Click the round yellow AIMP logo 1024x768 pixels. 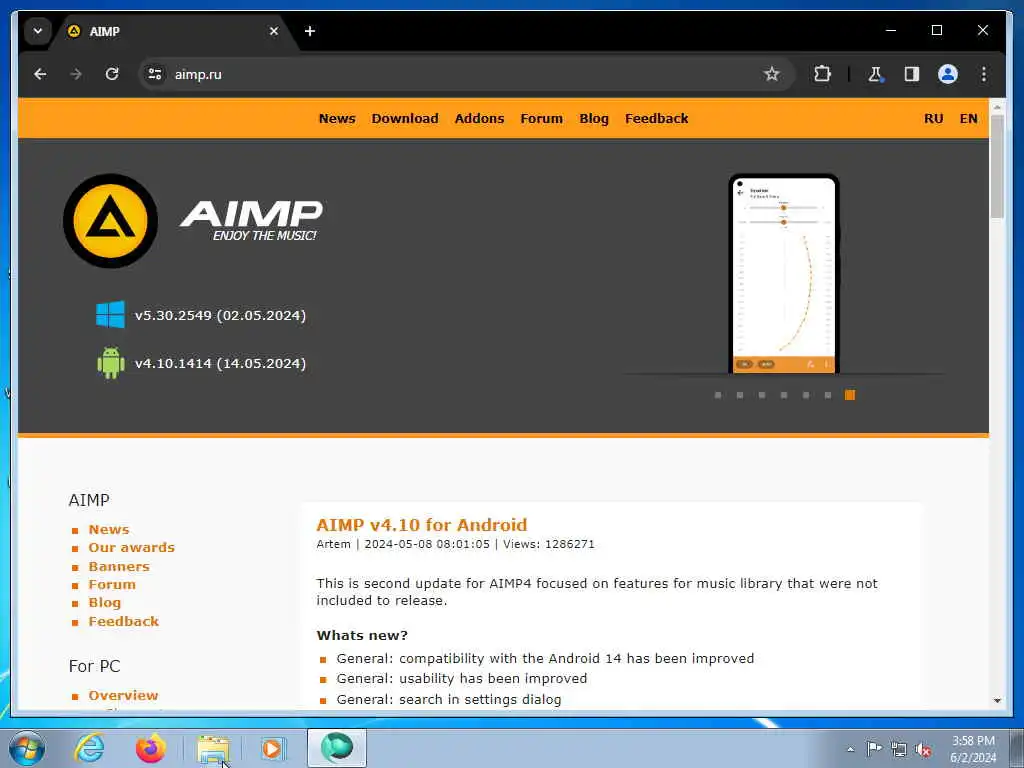click(110, 221)
